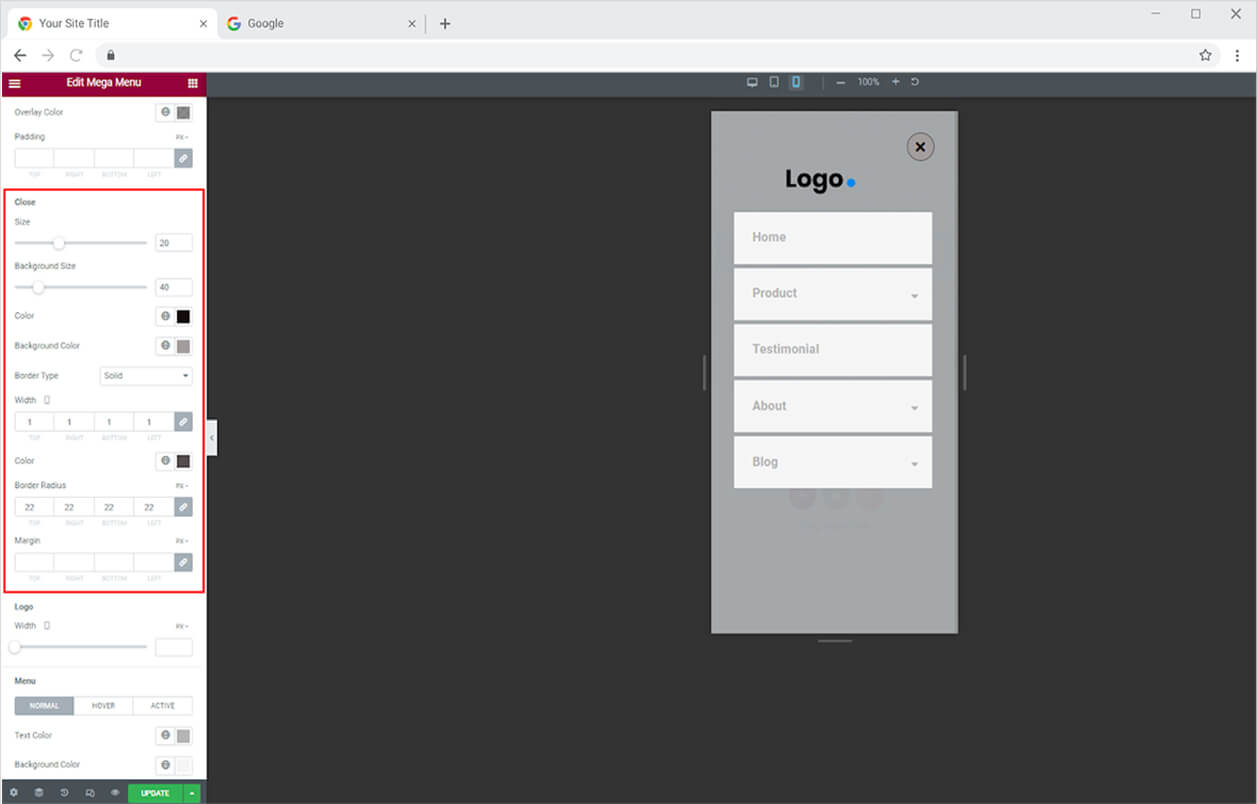
Task: Open the hamburger menu in Elementor panel header
Action: [14, 83]
